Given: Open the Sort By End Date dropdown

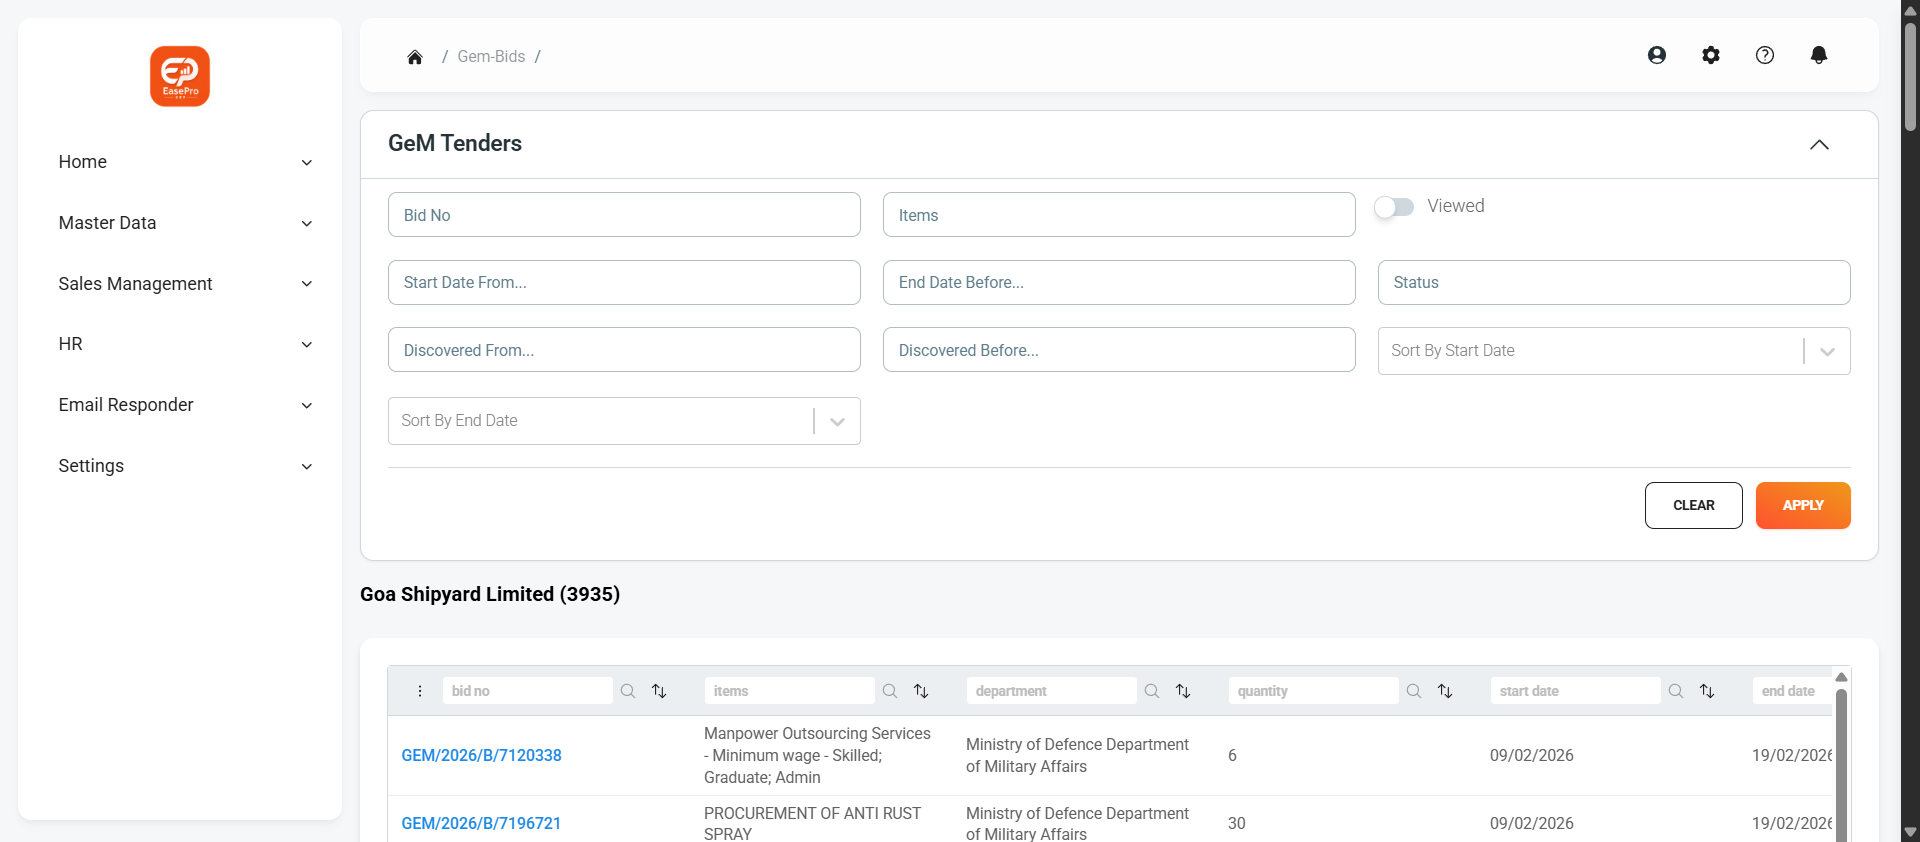Looking at the screenshot, I should 624,421.
